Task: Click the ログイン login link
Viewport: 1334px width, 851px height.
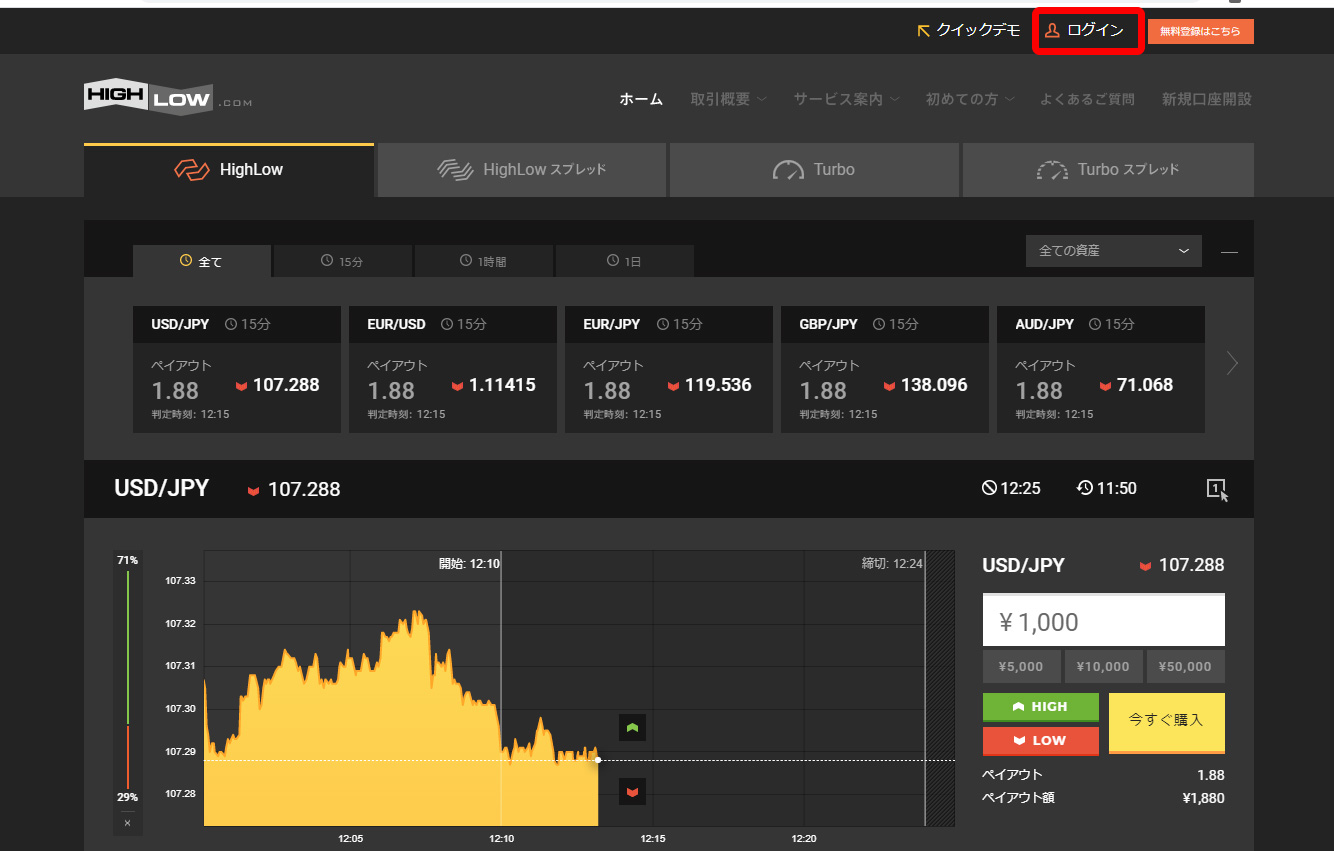Action: point(1086,31)
